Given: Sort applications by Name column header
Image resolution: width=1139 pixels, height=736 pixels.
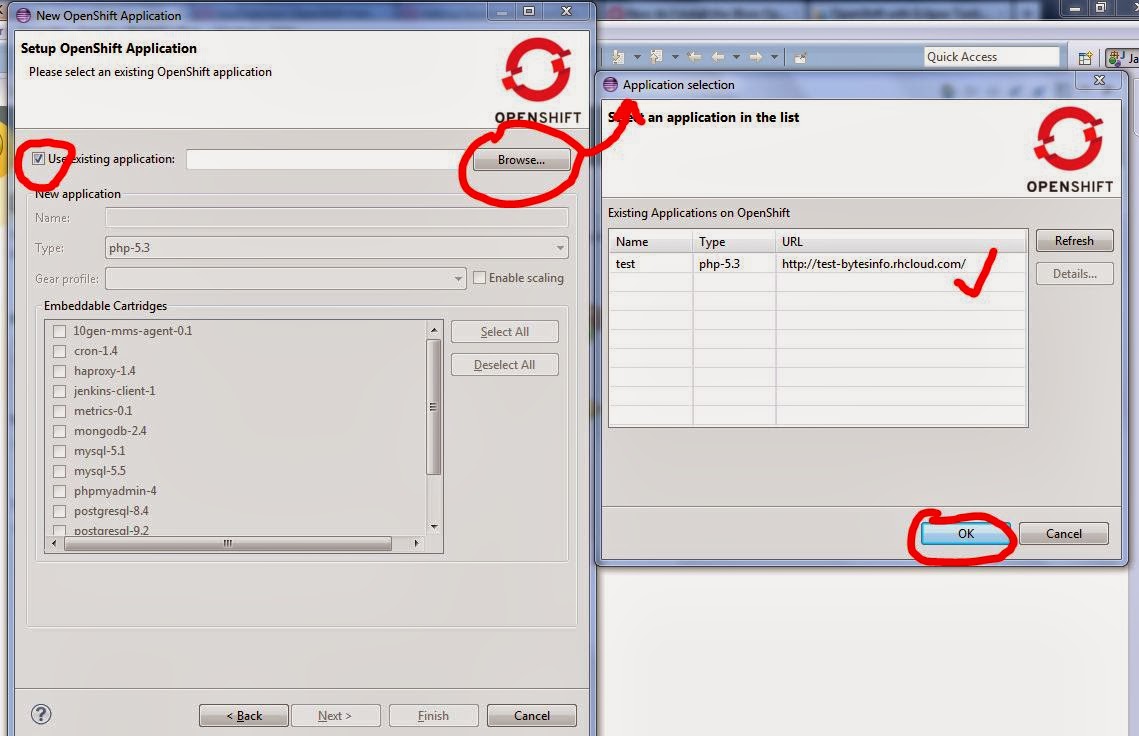Looking at the screenshot, I should 651,241.
